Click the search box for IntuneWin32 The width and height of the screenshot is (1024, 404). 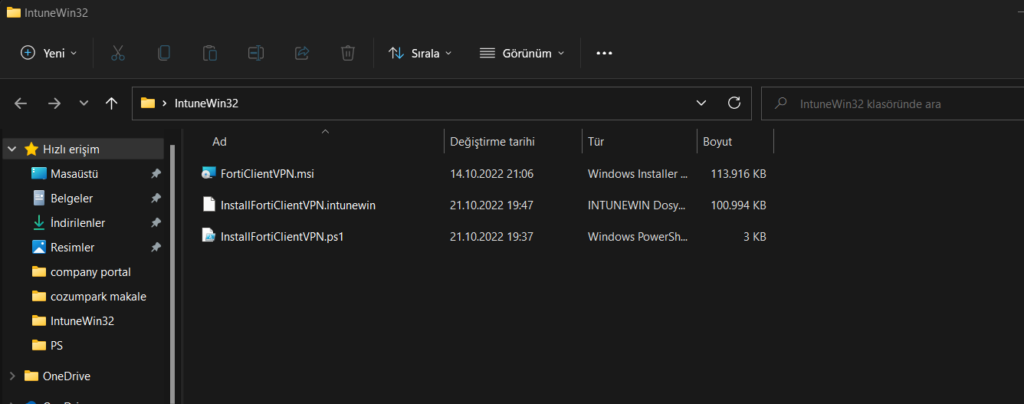892,103
